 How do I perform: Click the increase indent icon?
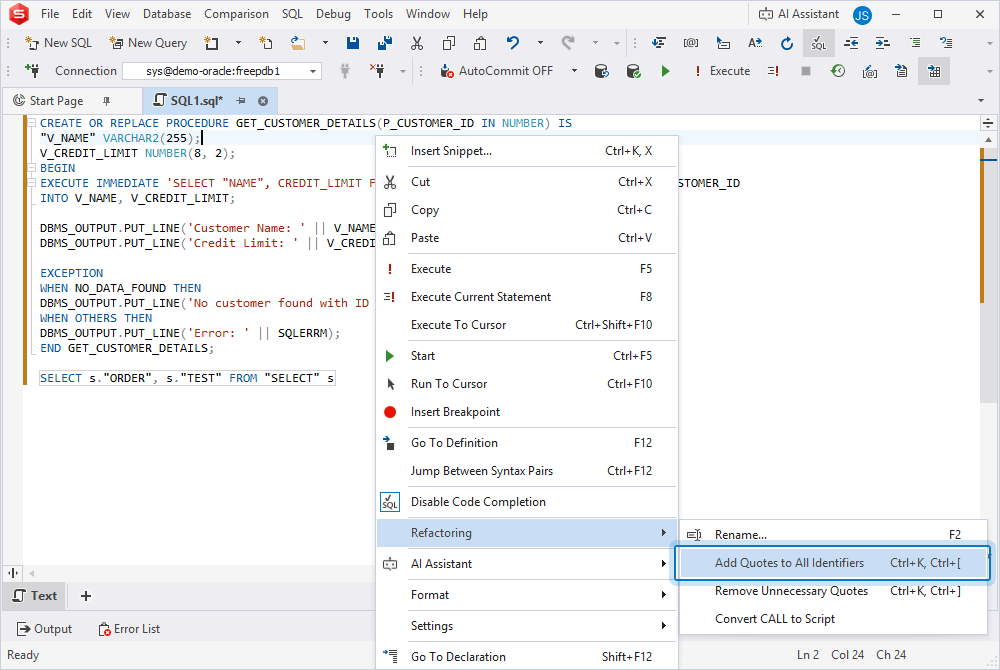point(882,43)
